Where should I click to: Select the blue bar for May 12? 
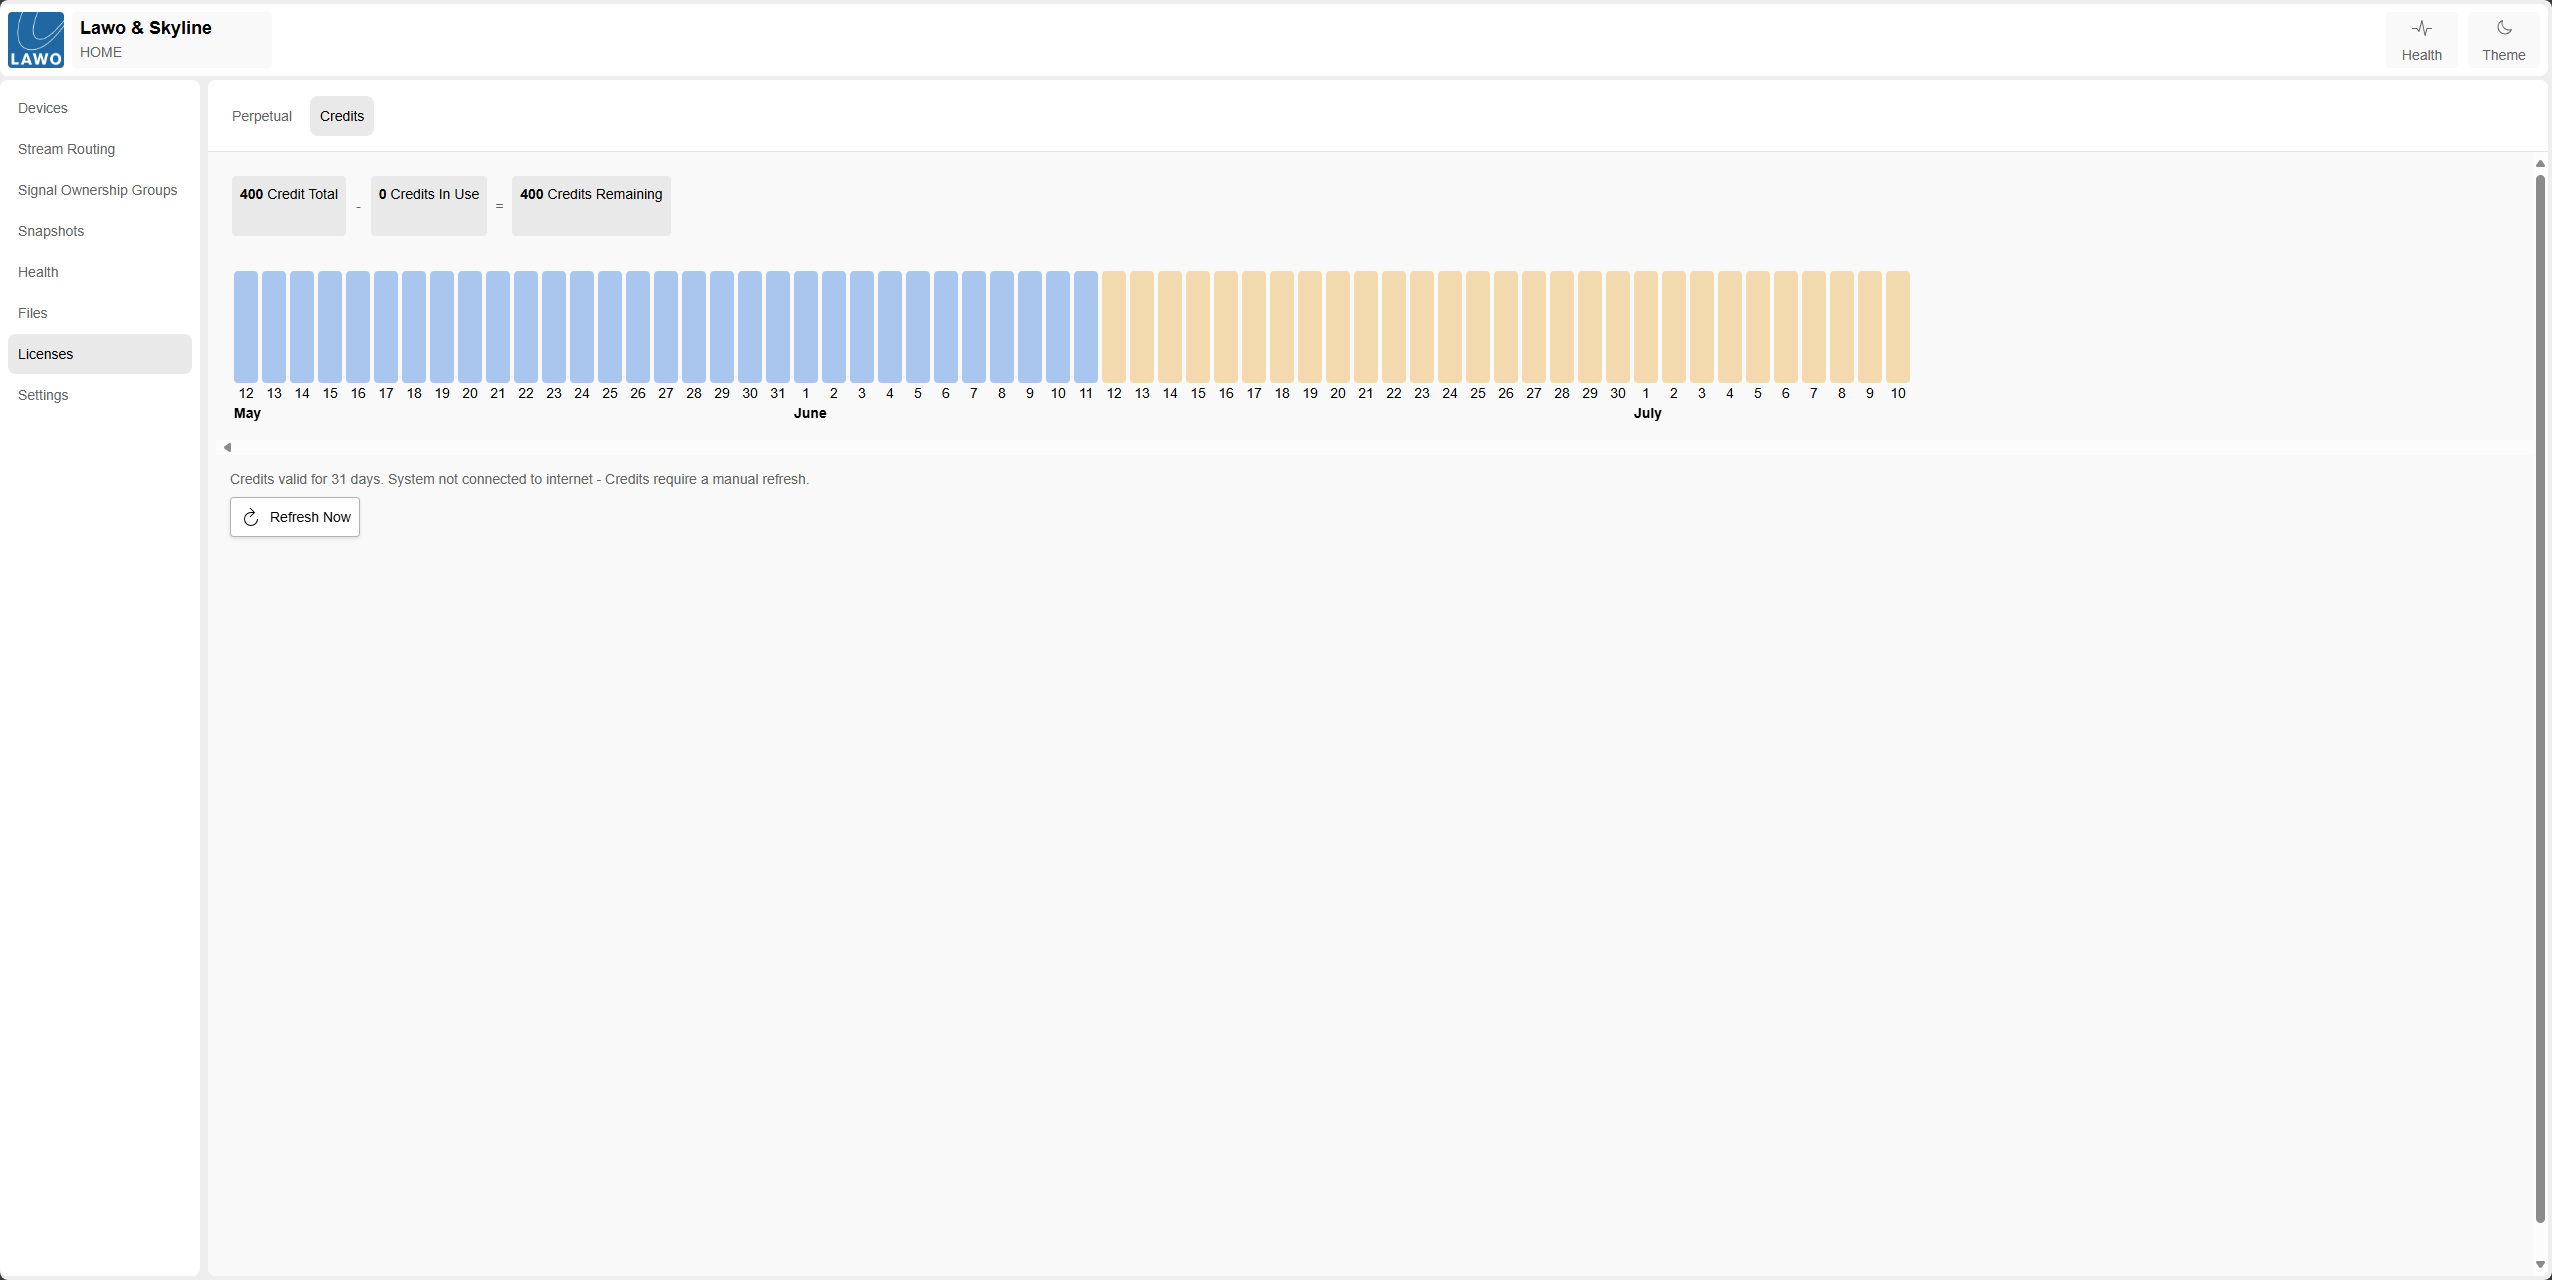click(x=246, y=327)
